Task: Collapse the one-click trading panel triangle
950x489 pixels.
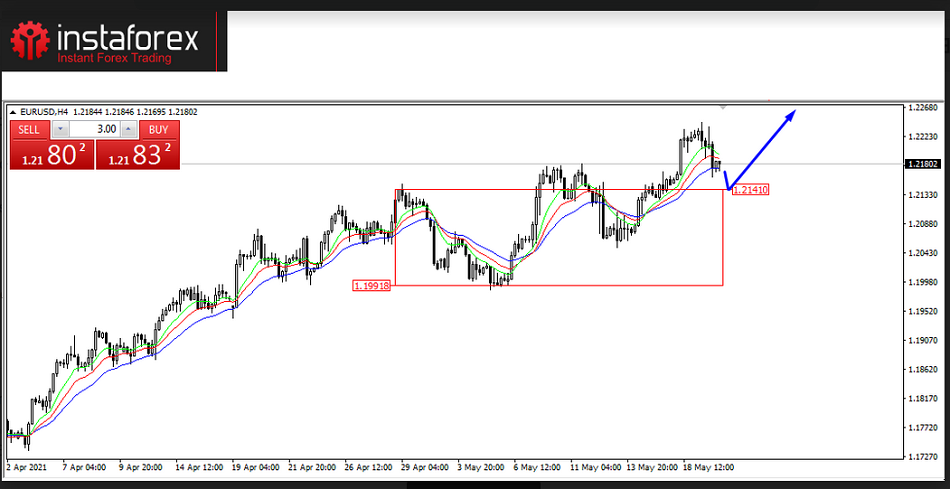Action: 13,112
